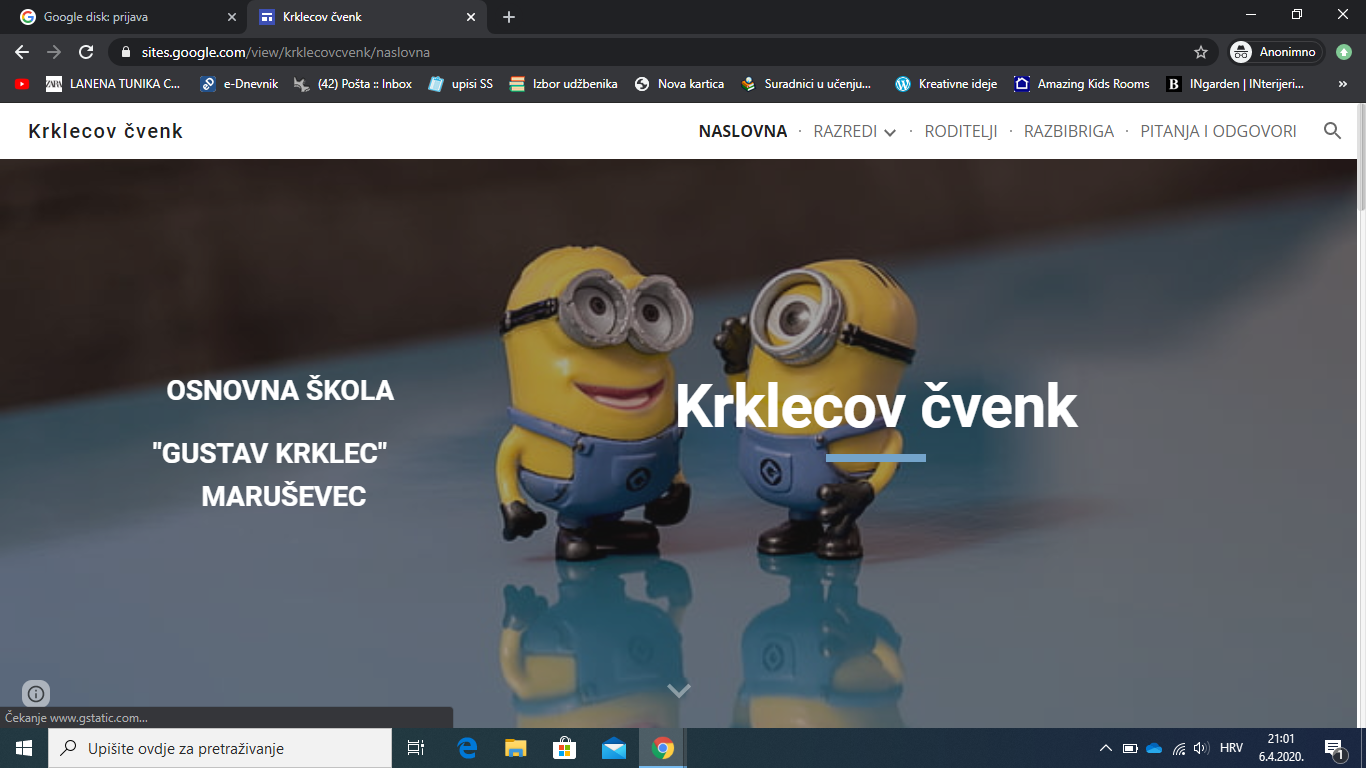This screenshot has width=1366, height=768.
Task: Open INgarden Interijeri bookmark
Action: click(1235, 84)
